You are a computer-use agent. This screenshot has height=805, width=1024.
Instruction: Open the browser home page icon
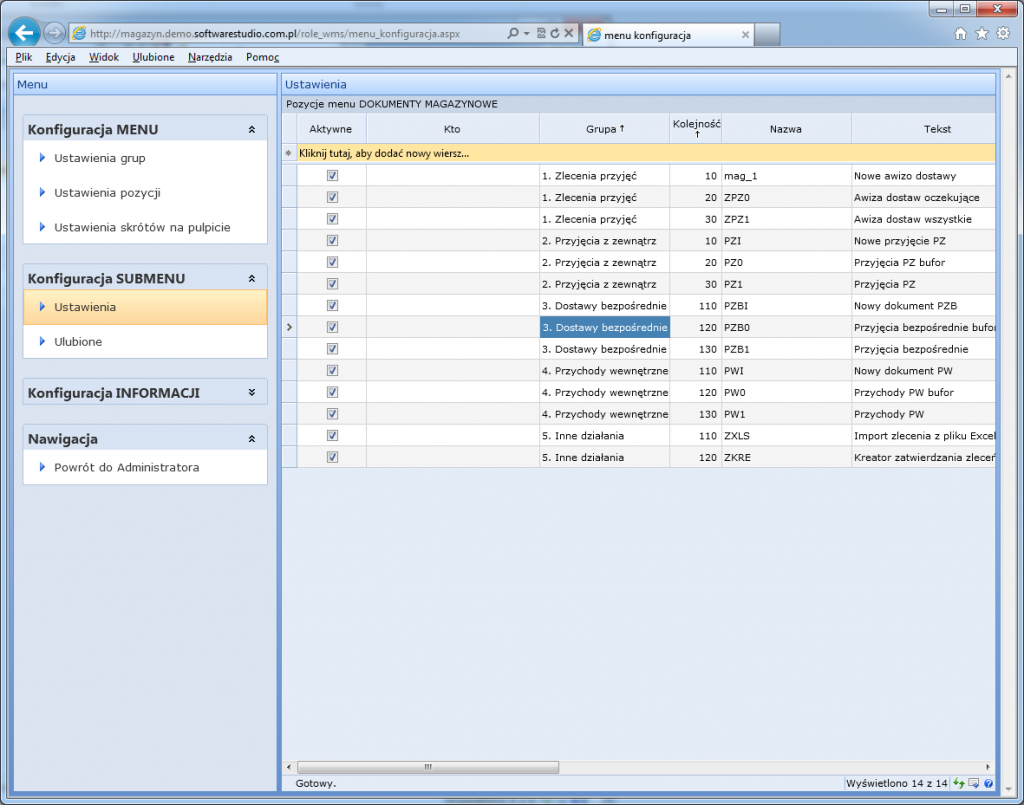point(960,33)
